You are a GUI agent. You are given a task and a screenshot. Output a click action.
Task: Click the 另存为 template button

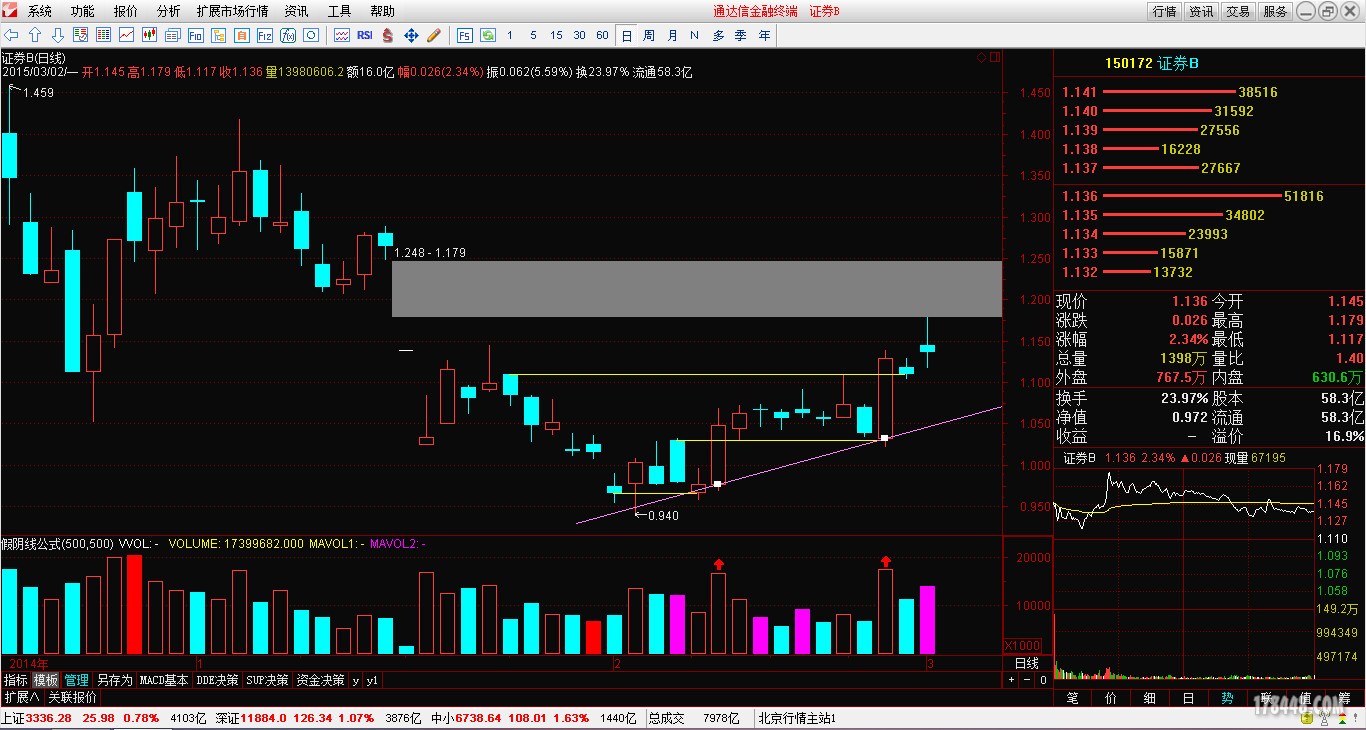[x=115, y=680]
